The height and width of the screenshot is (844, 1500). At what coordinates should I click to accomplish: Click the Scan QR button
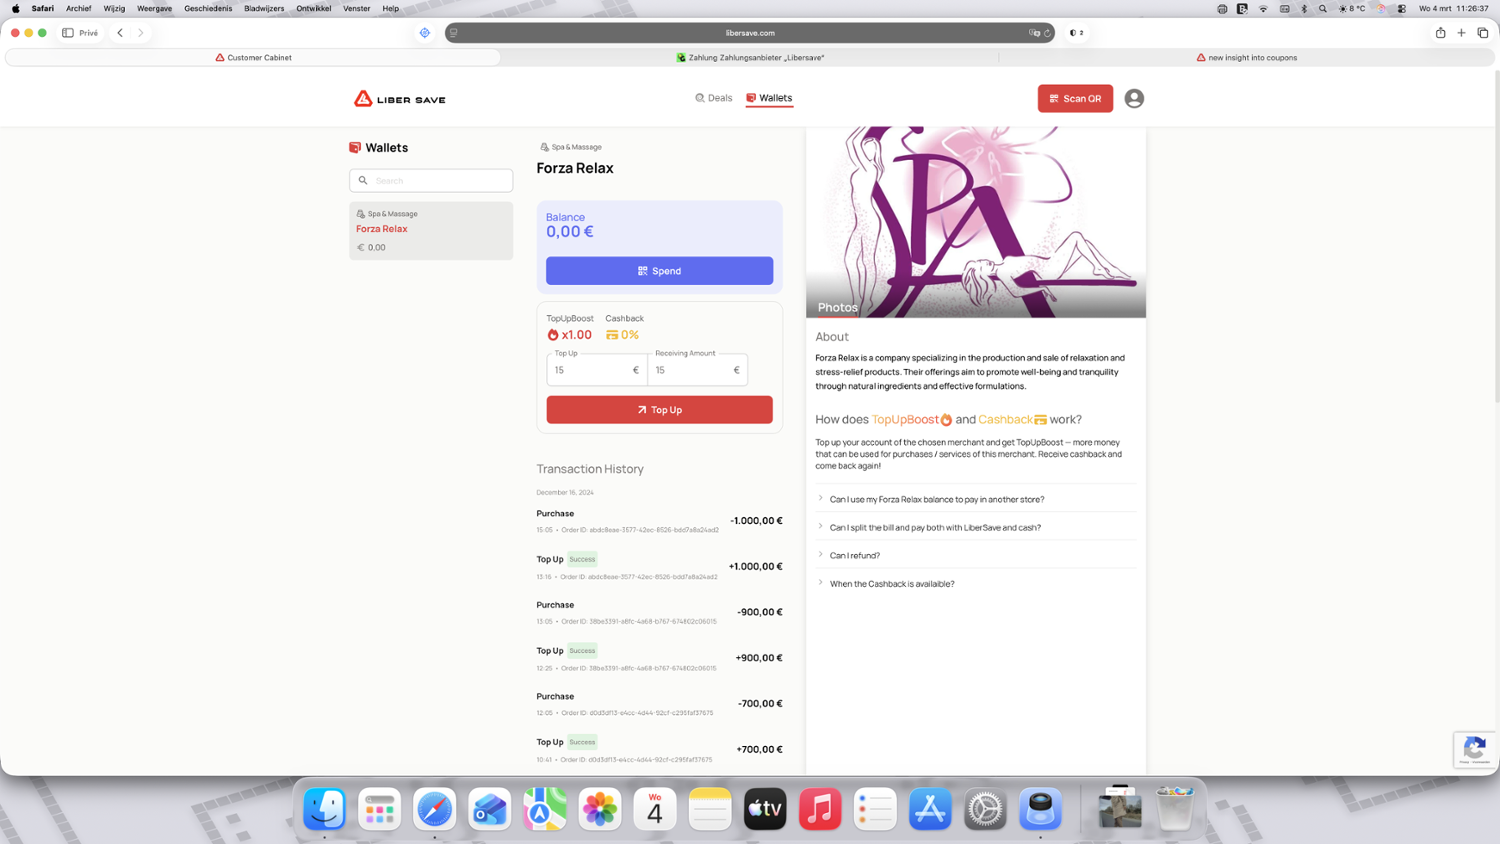(1074, 99)
